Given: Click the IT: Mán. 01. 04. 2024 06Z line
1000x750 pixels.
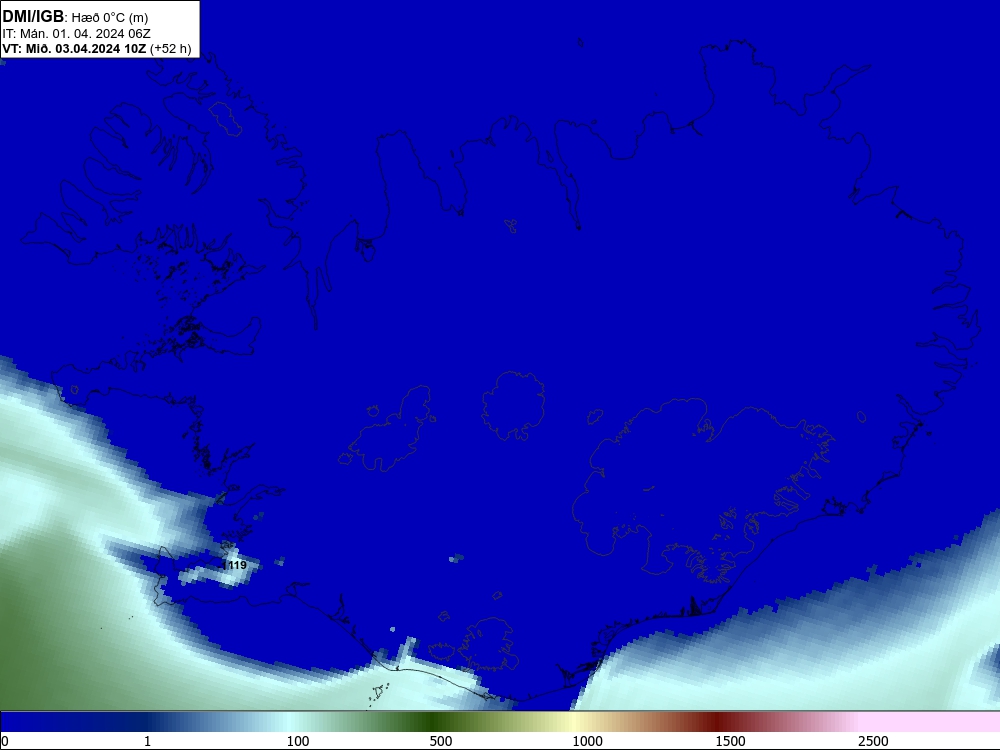Looking at the screenshot, I should pos(77,34).
